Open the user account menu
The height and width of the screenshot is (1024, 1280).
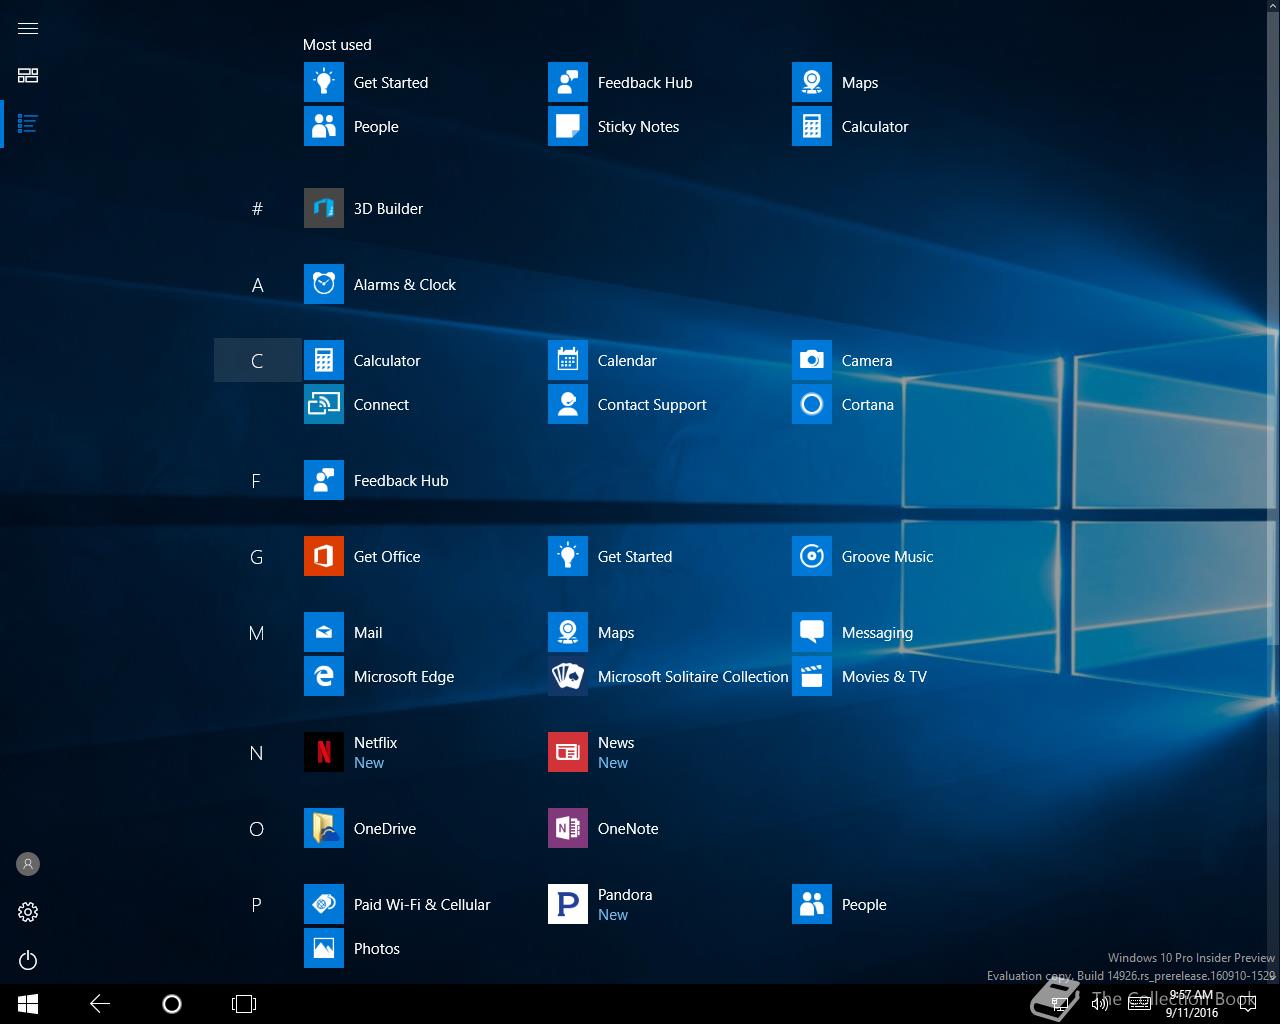coord(28,864)
